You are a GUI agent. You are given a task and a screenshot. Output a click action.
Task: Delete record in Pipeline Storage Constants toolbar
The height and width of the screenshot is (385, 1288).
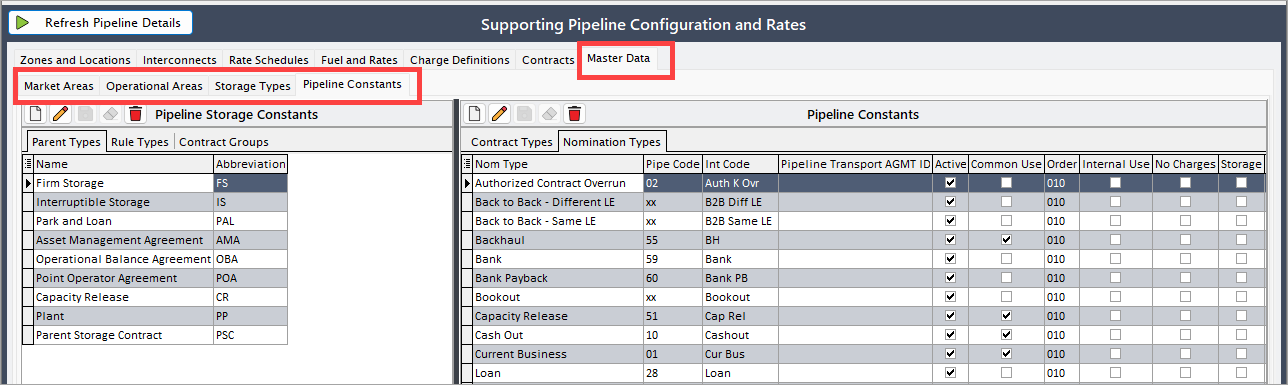[x=136, y=114]
